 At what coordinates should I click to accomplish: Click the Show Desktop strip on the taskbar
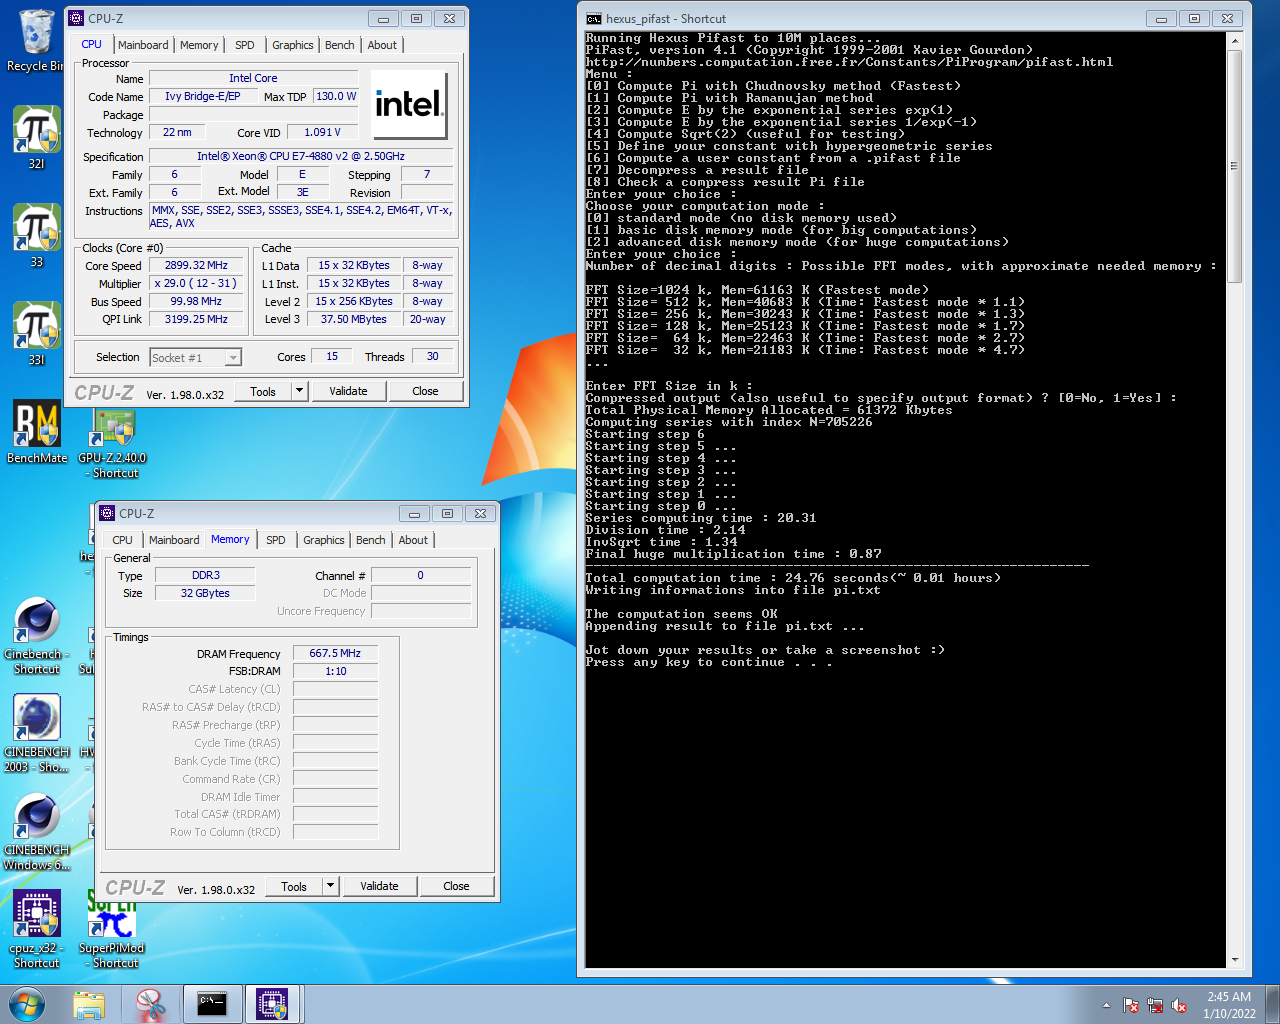pyautogui.click(x=1273, y=1005)
